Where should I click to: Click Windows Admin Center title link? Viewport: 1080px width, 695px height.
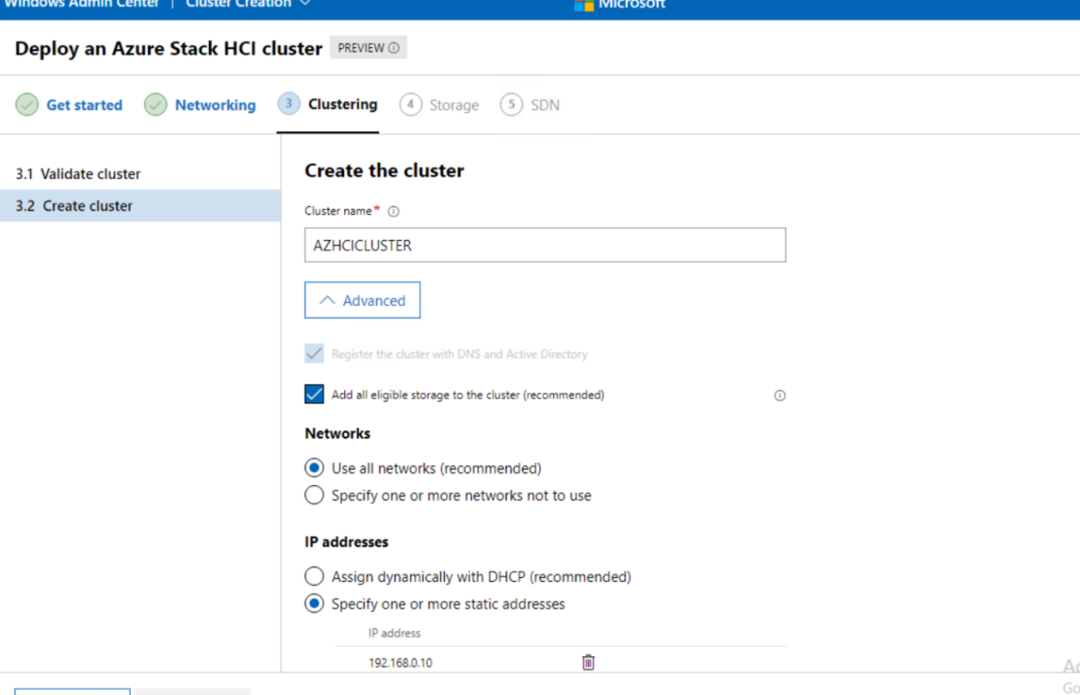click(x=81, y=4)
